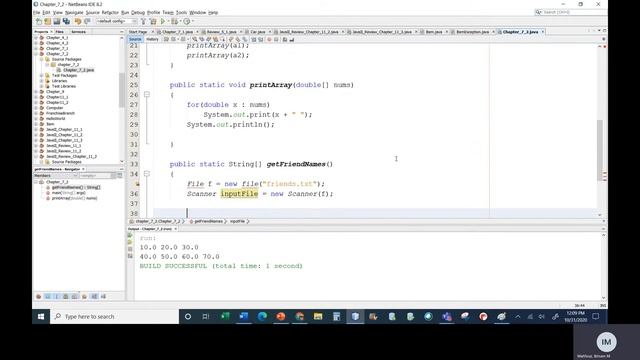Rerun program using output panel green arrows
Image resolution: width=640 pixels, height=360 pixels.
[130, 235]
